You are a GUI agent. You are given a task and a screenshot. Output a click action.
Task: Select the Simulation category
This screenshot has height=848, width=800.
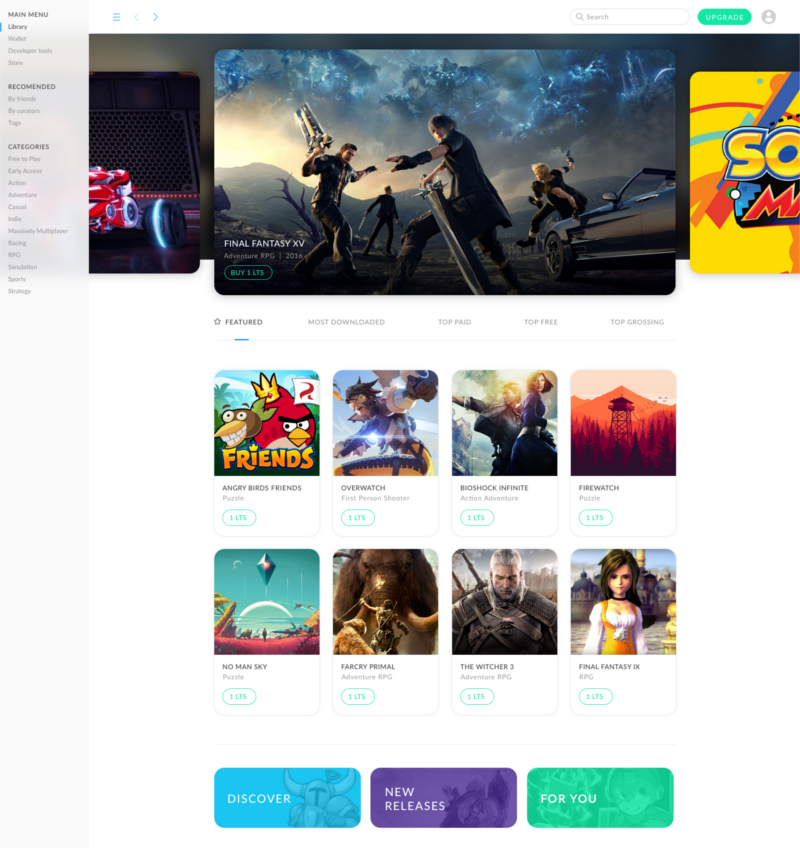(x=22, y=267)
